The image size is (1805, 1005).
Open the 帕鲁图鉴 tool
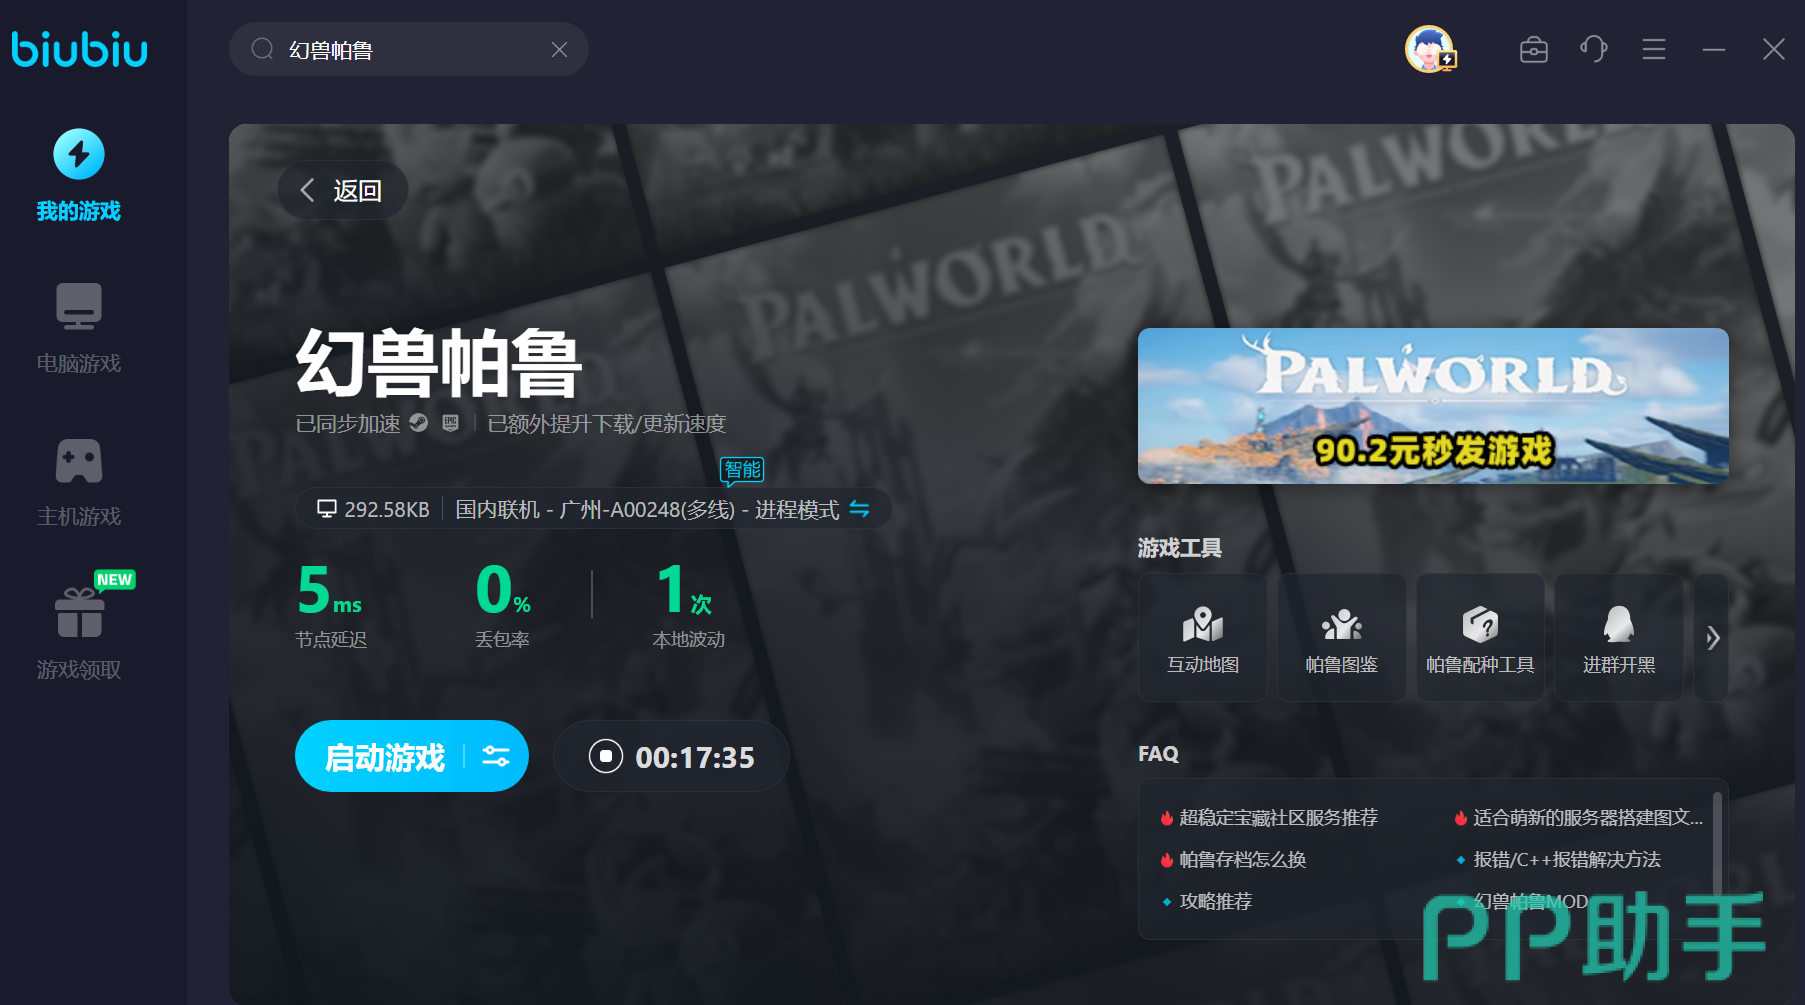click(x=1341, y=638)
